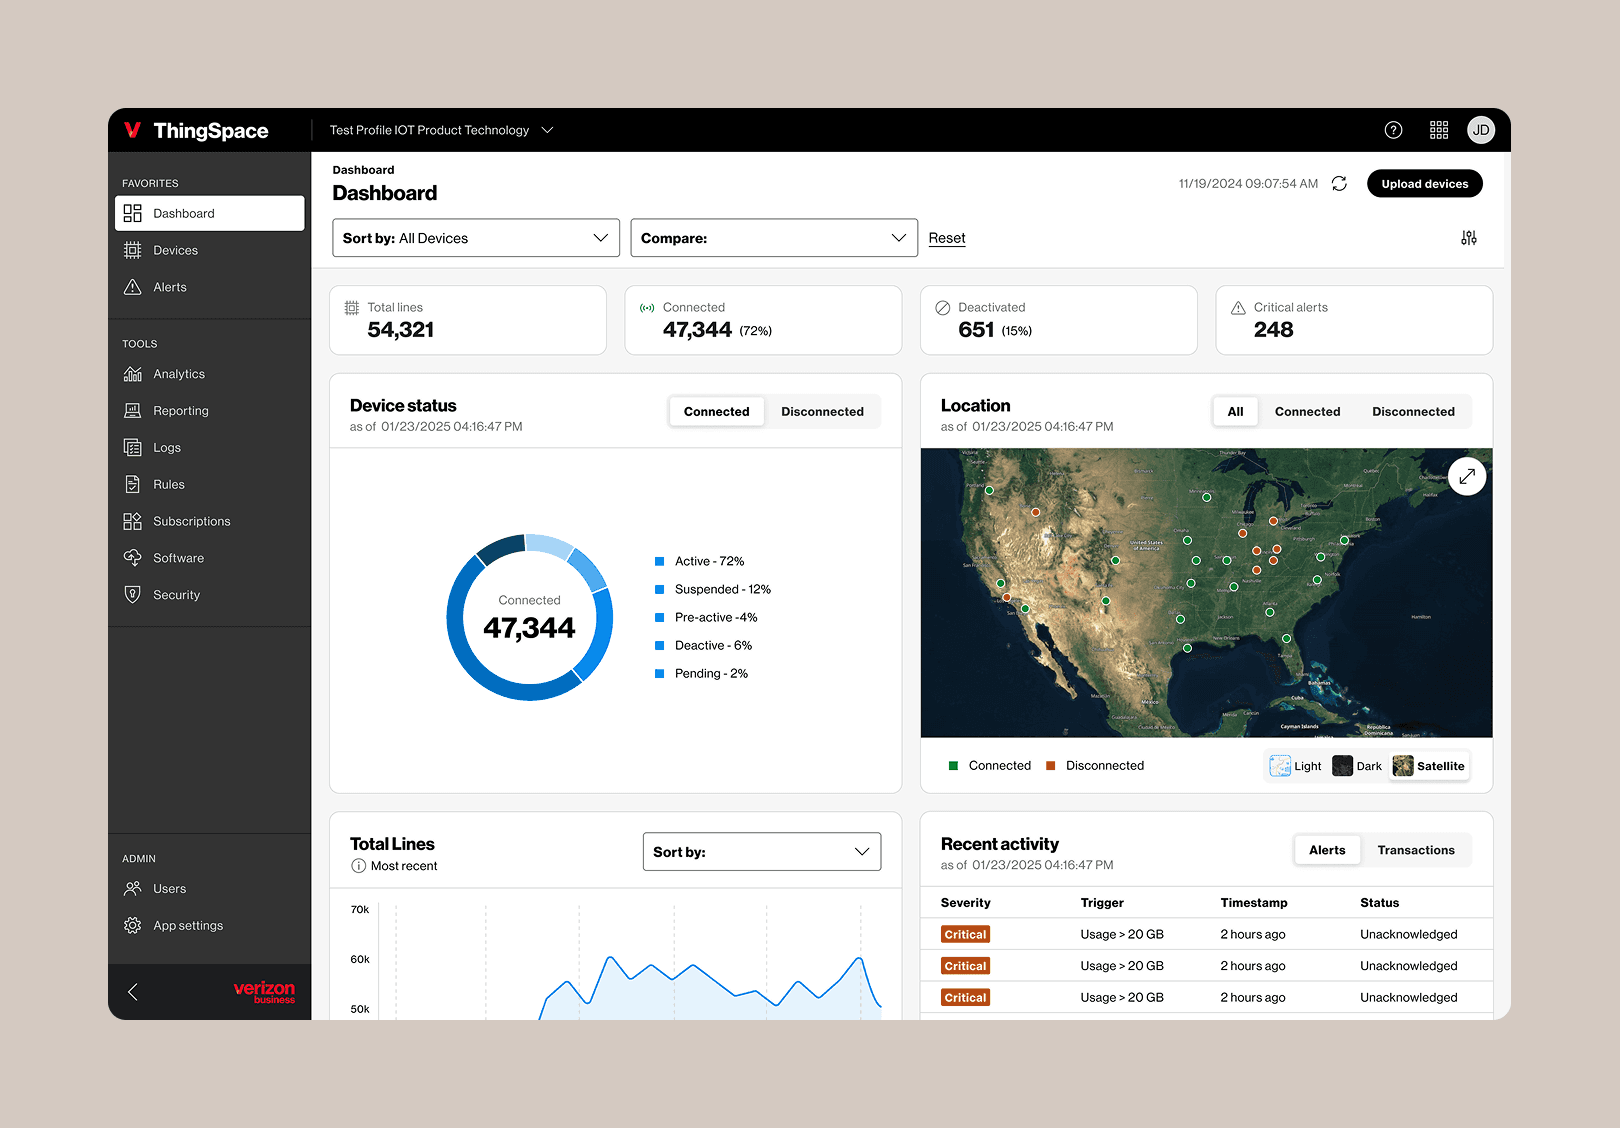Expand the Location map to fullscreen
Viewport: 1620px width, 1128px height.
(1467, 476)
